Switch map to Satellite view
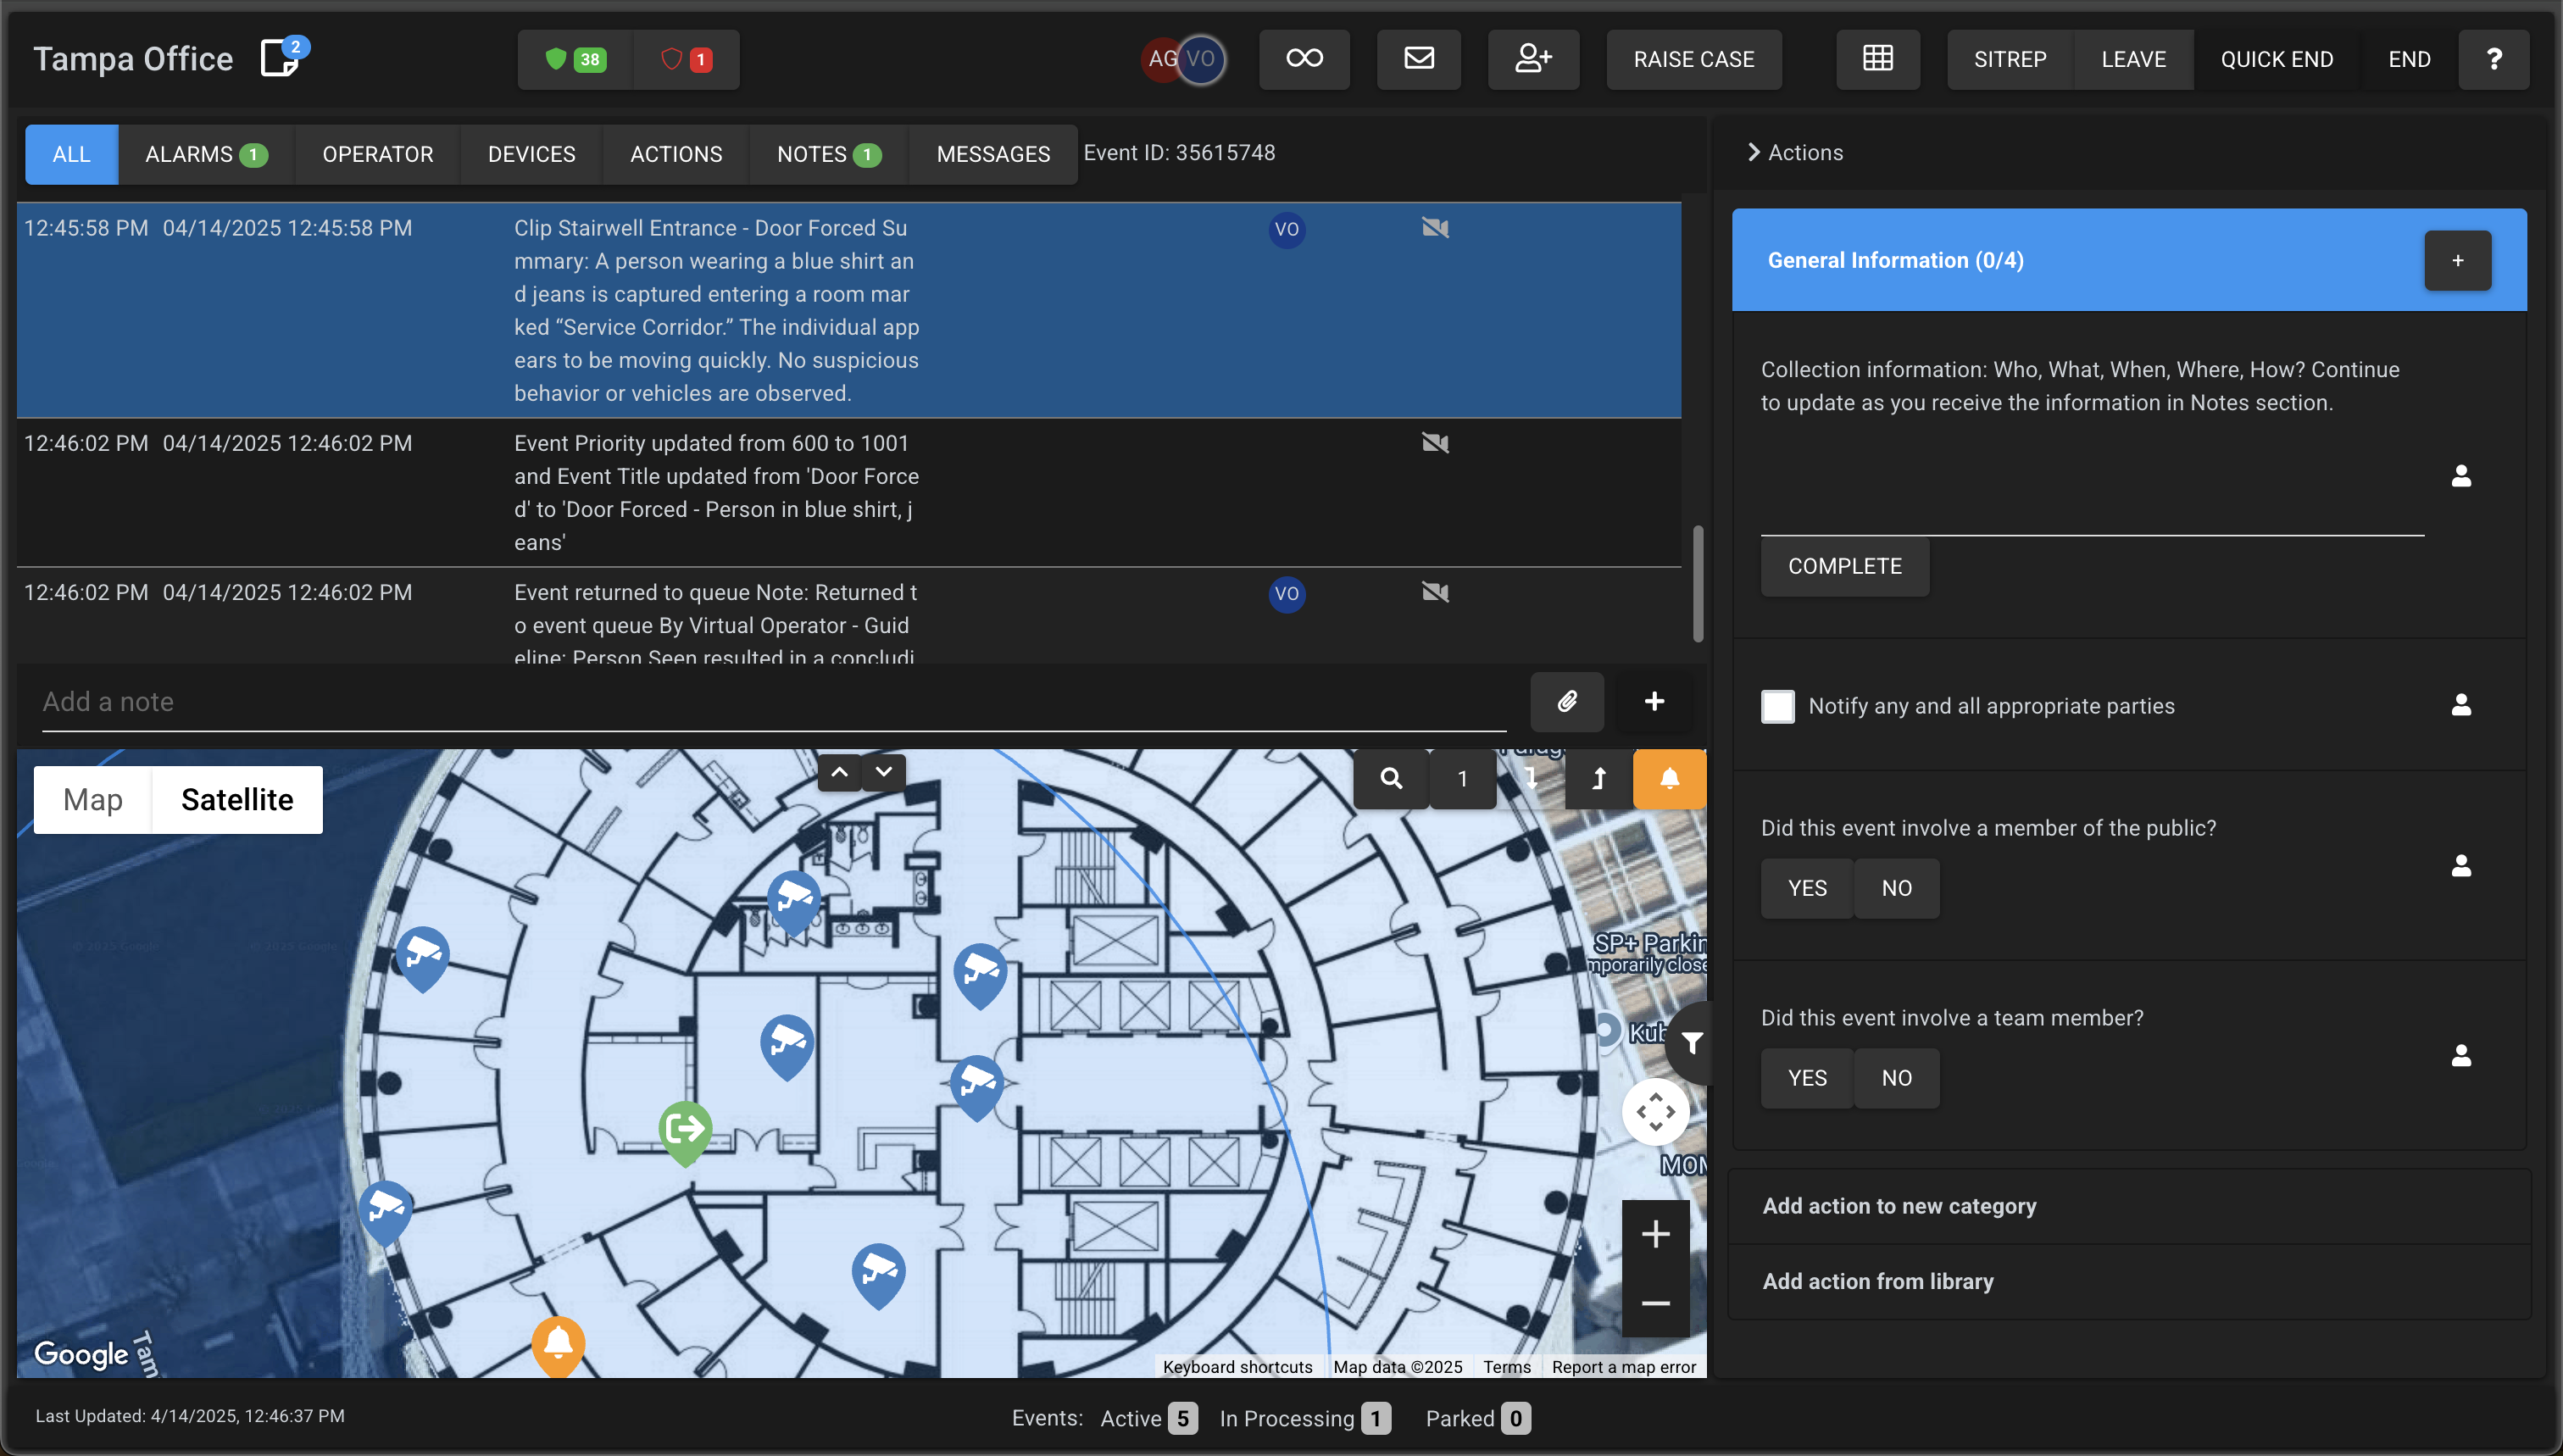Image resolution: width=2563 pixels, height=1456 pixels. (237, 799)
